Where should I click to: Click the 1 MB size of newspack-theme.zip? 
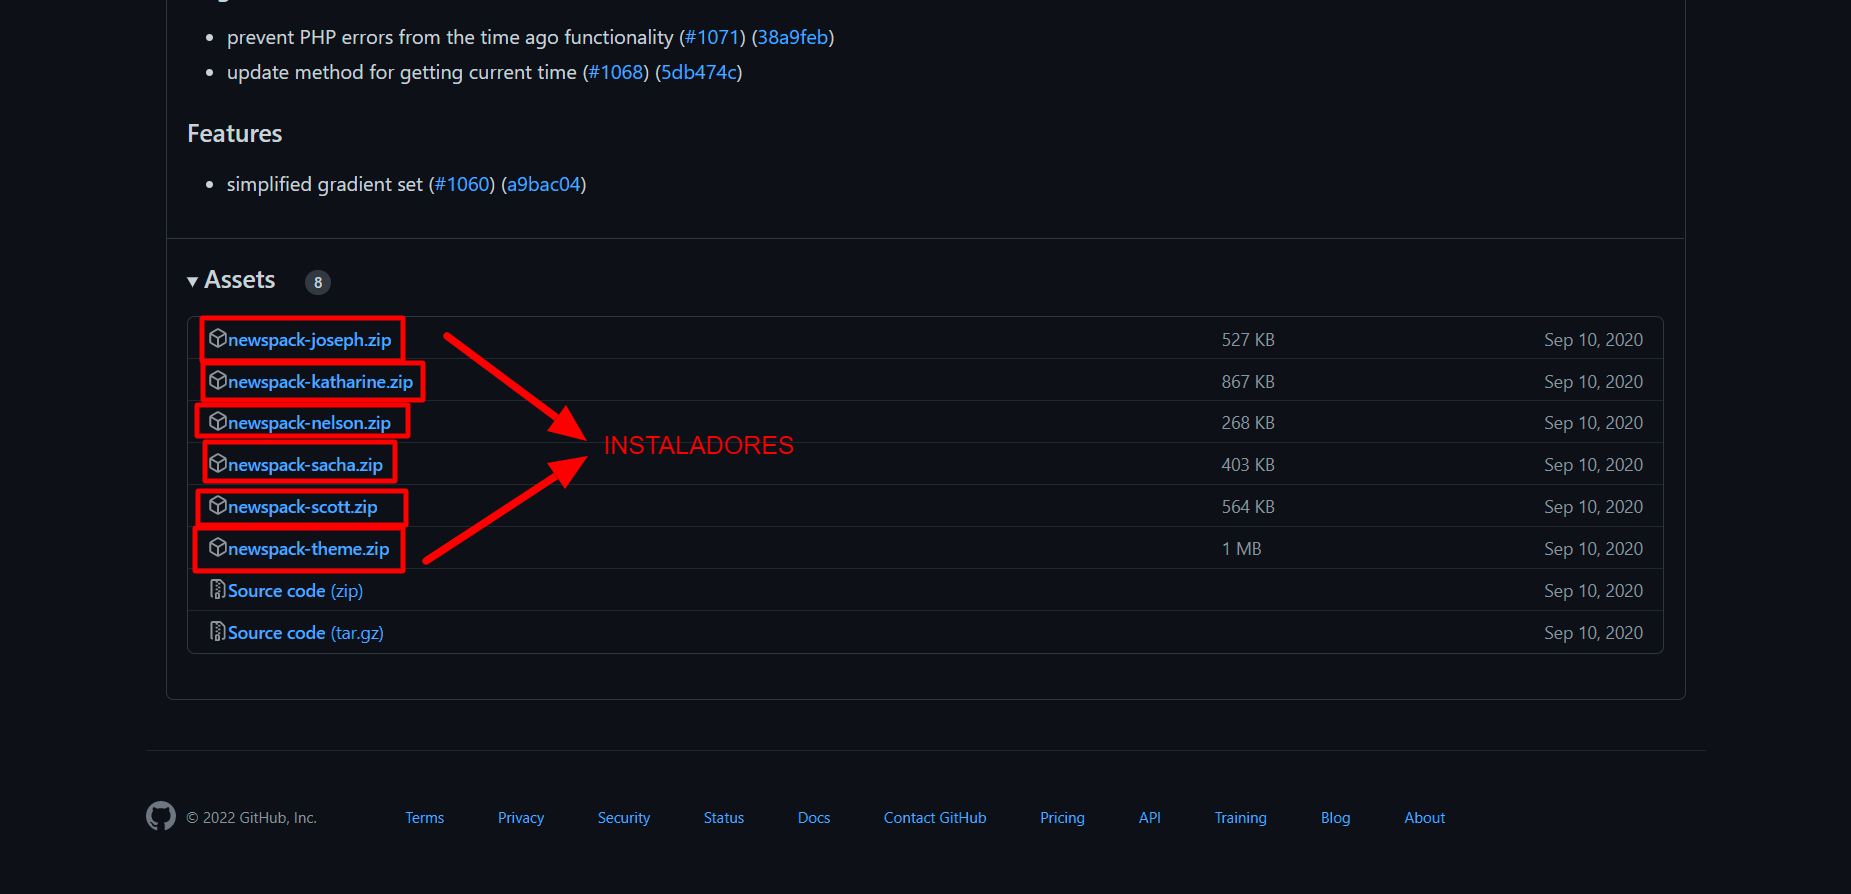click(1242, 549)
